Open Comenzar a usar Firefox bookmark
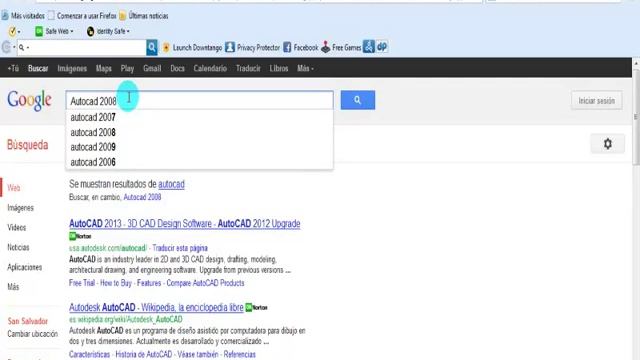The width and height of the screenshot is (640, 360). click(x=82, y=16)
